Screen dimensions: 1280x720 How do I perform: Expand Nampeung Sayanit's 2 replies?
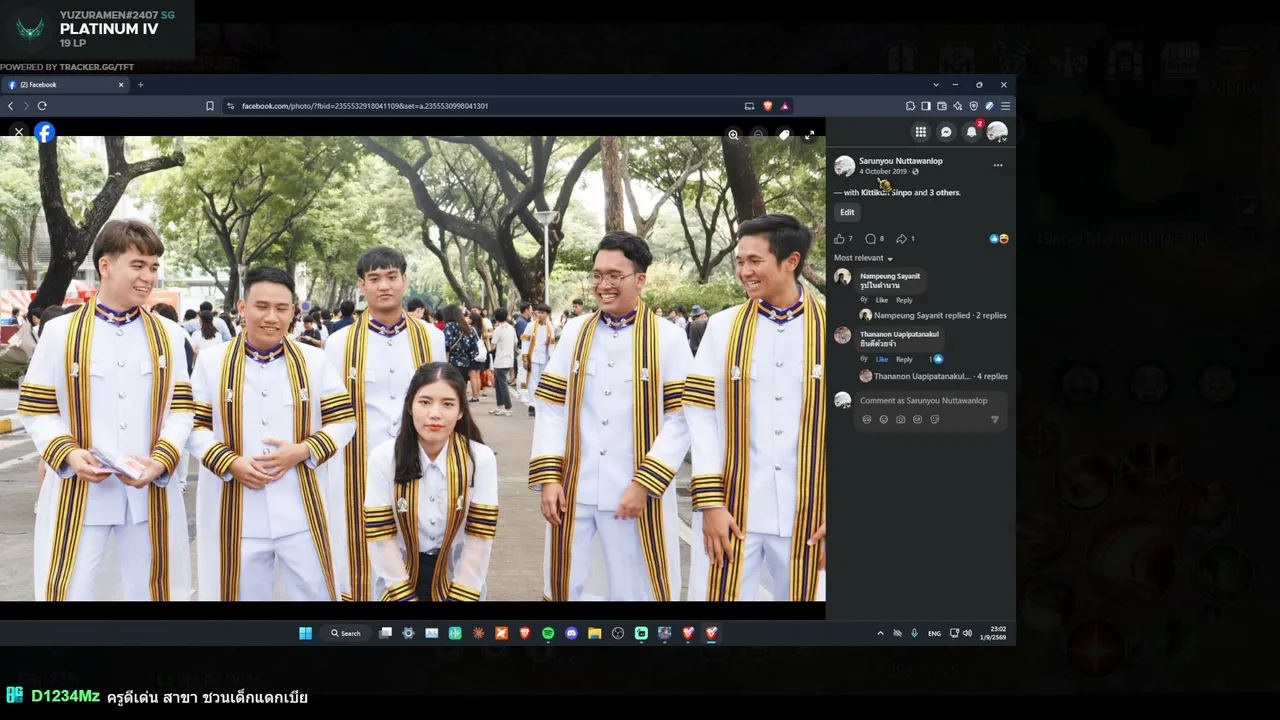pyautogui.click(x=940, y=315)
